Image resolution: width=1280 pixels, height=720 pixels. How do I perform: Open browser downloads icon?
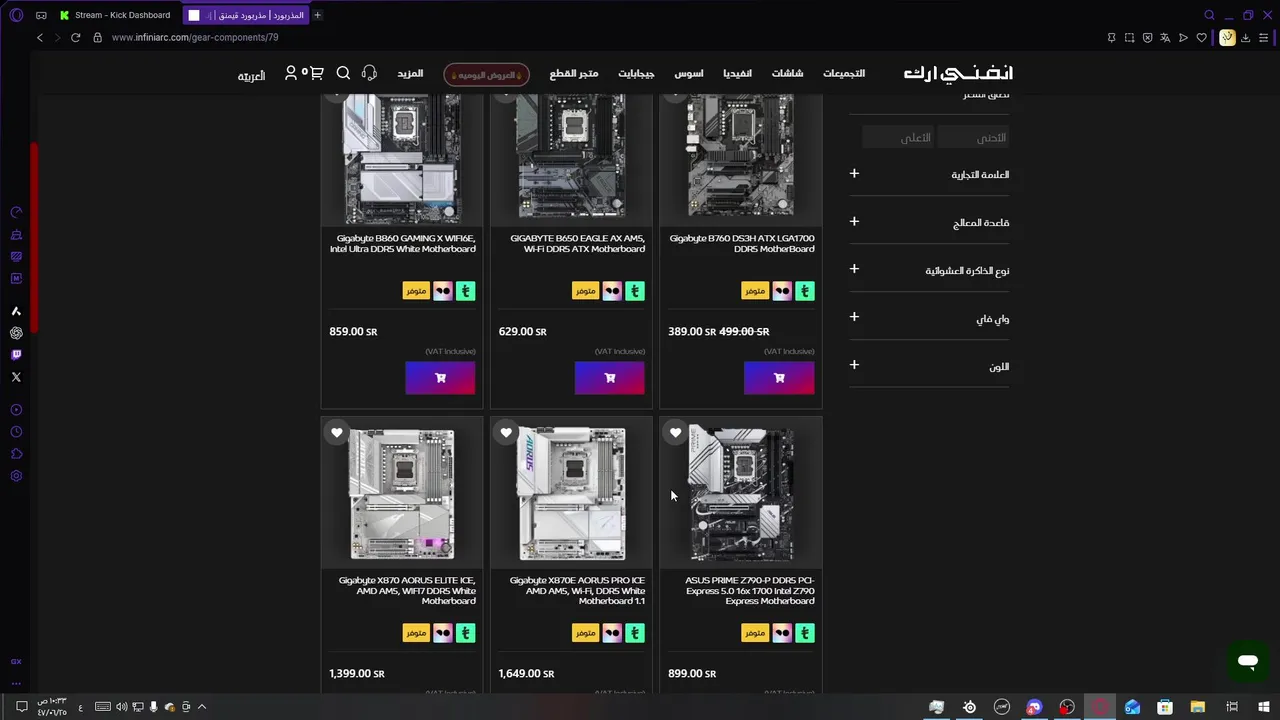(x=1245, y=37)
